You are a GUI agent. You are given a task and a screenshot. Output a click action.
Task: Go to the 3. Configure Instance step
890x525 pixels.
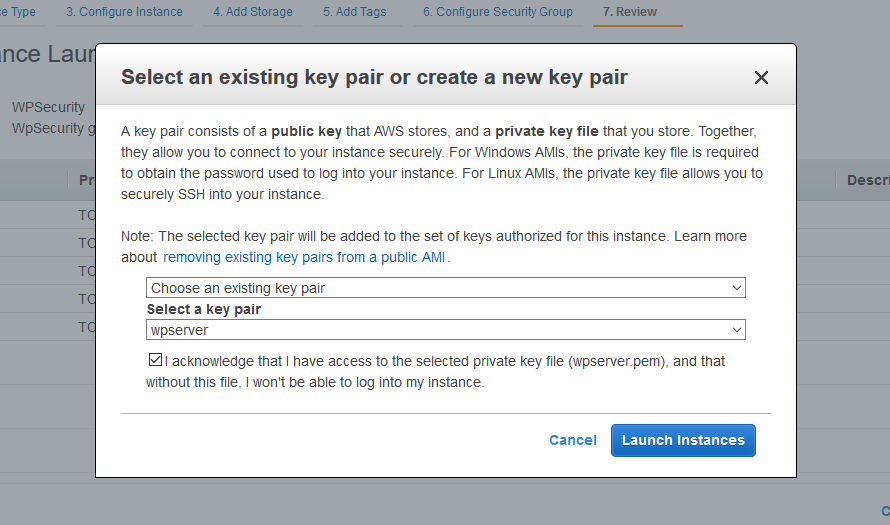pos(124,12)
